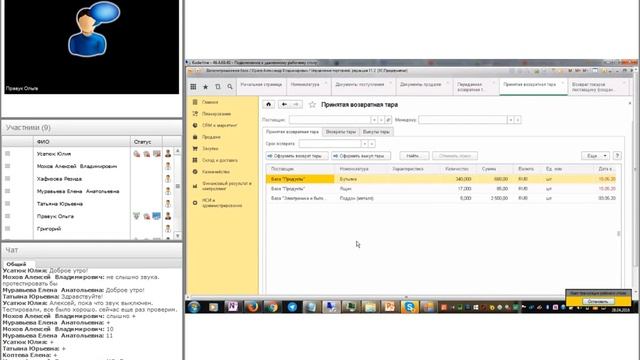Add Принятая возвратная тара to favorites star
Screen dimensions: 640x360
tap(312, 105)
